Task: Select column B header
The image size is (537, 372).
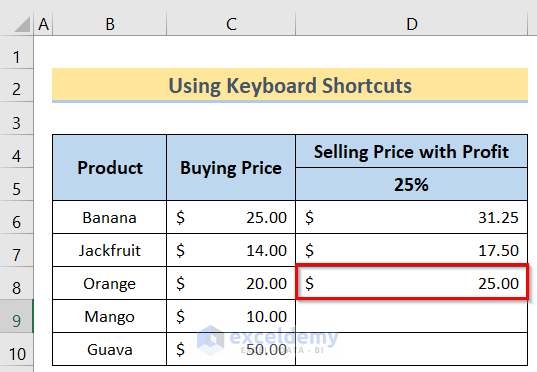Action: coord(110,24)
